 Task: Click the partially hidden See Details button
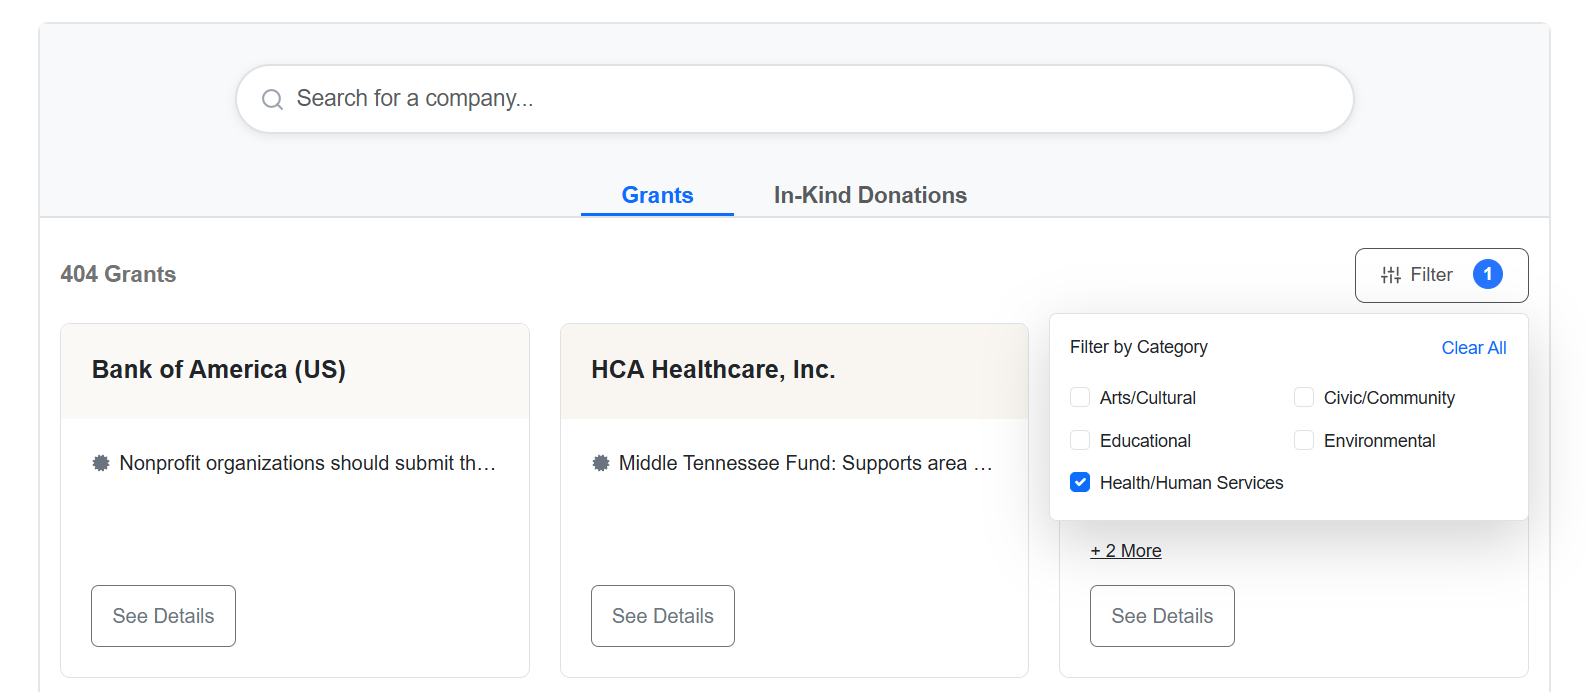[1161, 615]
